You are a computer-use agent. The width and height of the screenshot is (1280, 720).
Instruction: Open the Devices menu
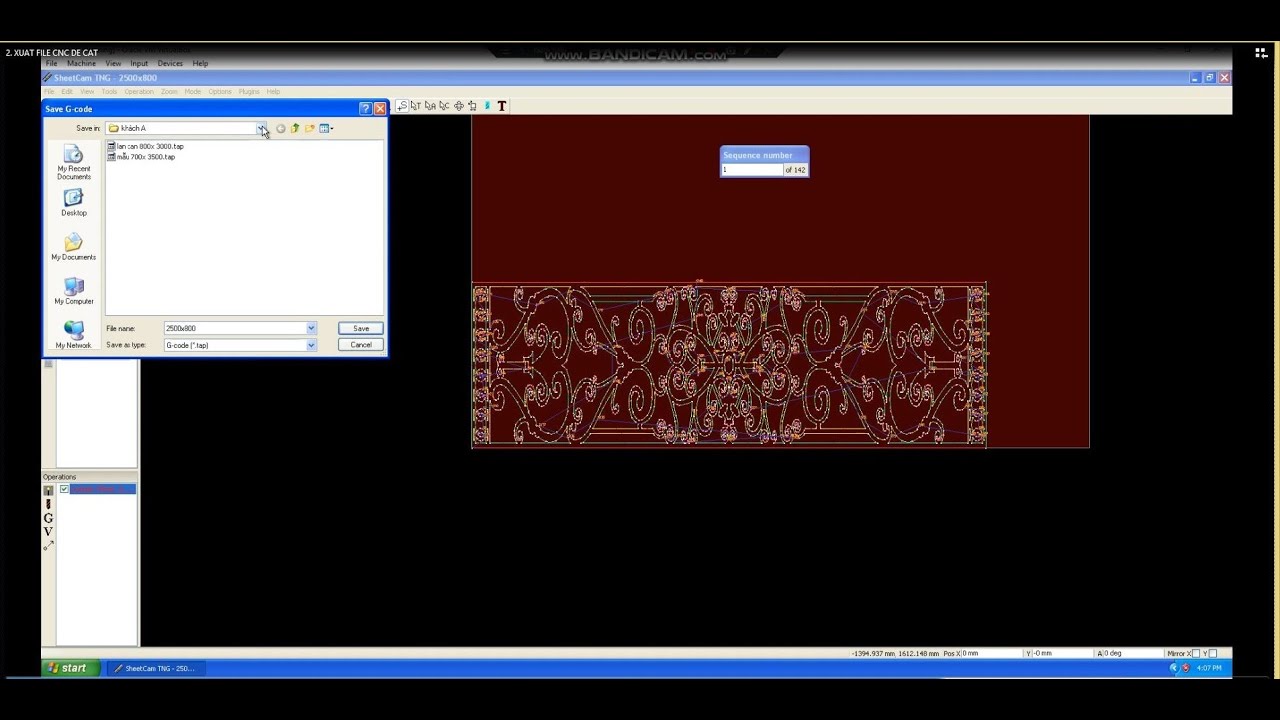pos(170,64)
